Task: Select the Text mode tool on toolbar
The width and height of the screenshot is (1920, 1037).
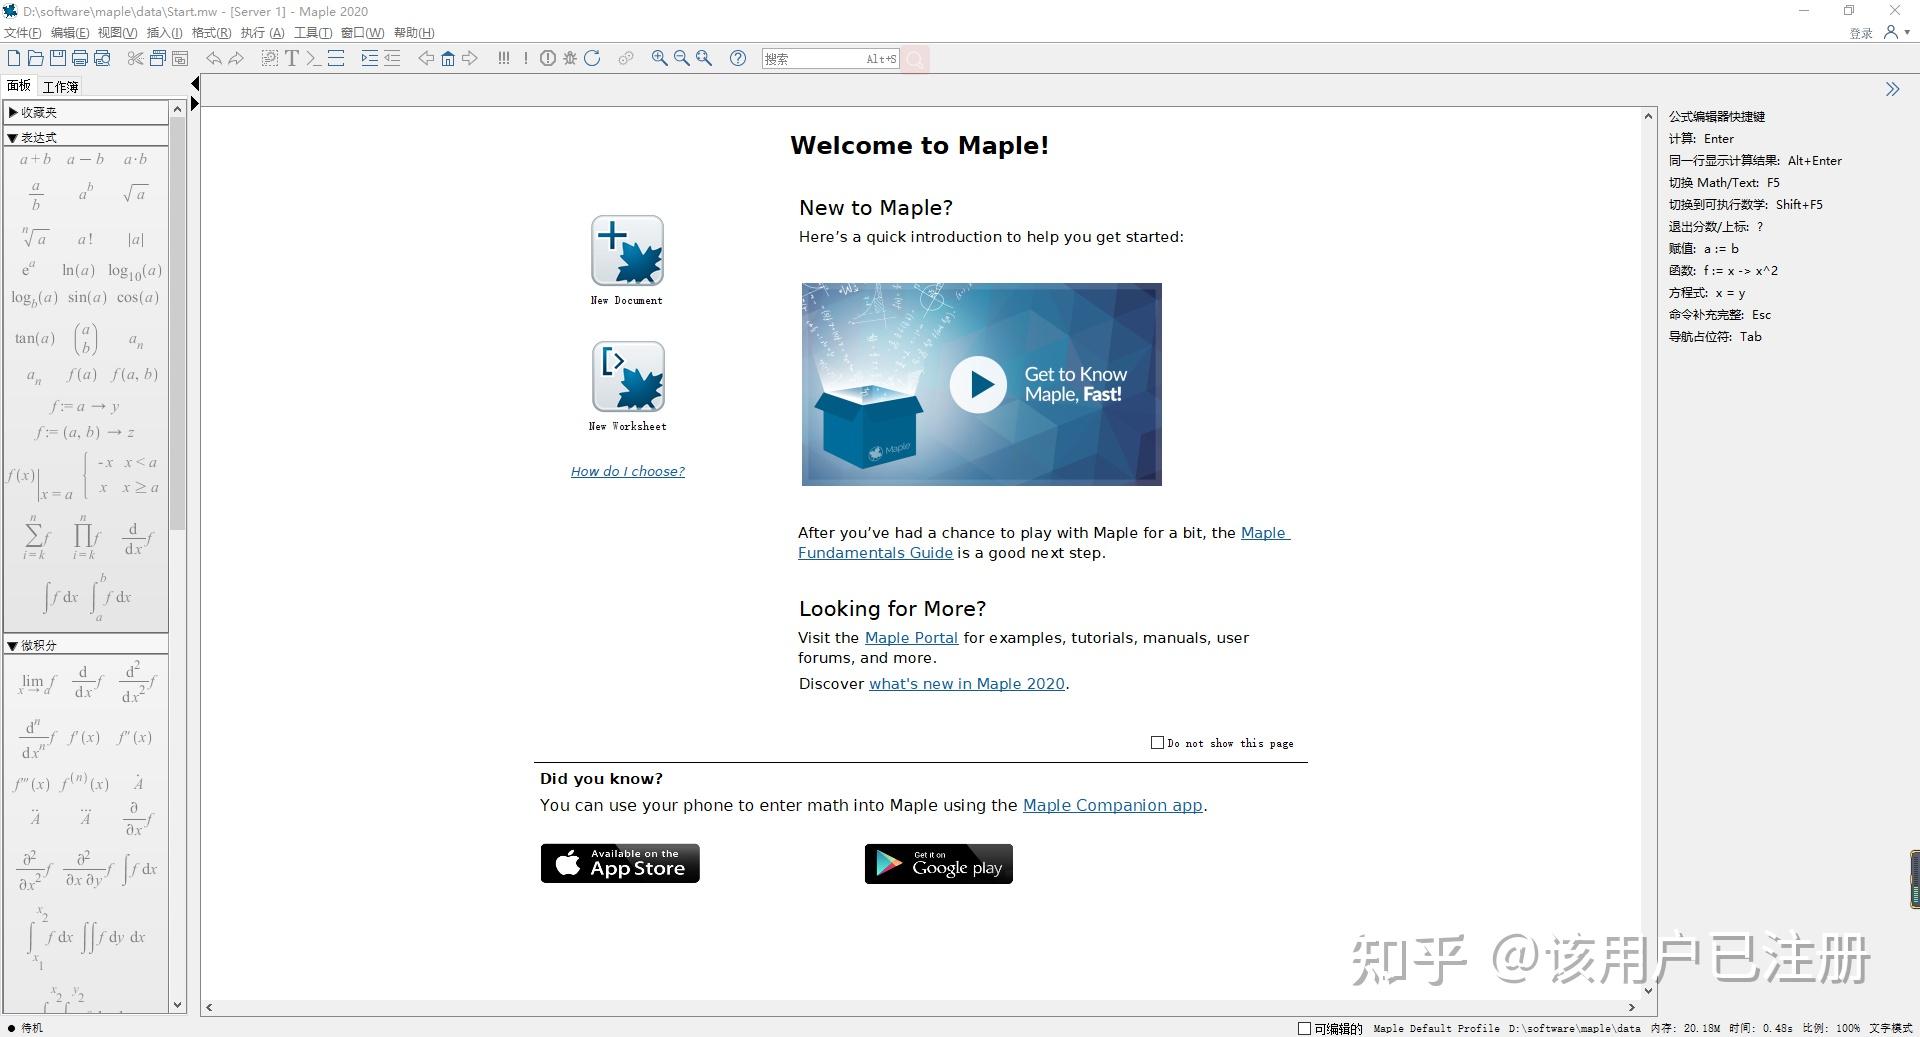Action: coord(291,58)
